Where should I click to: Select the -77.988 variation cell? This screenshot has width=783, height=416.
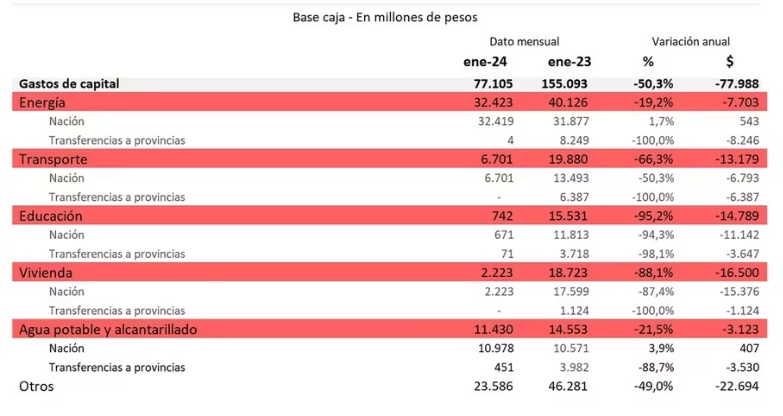click(740, 84)
